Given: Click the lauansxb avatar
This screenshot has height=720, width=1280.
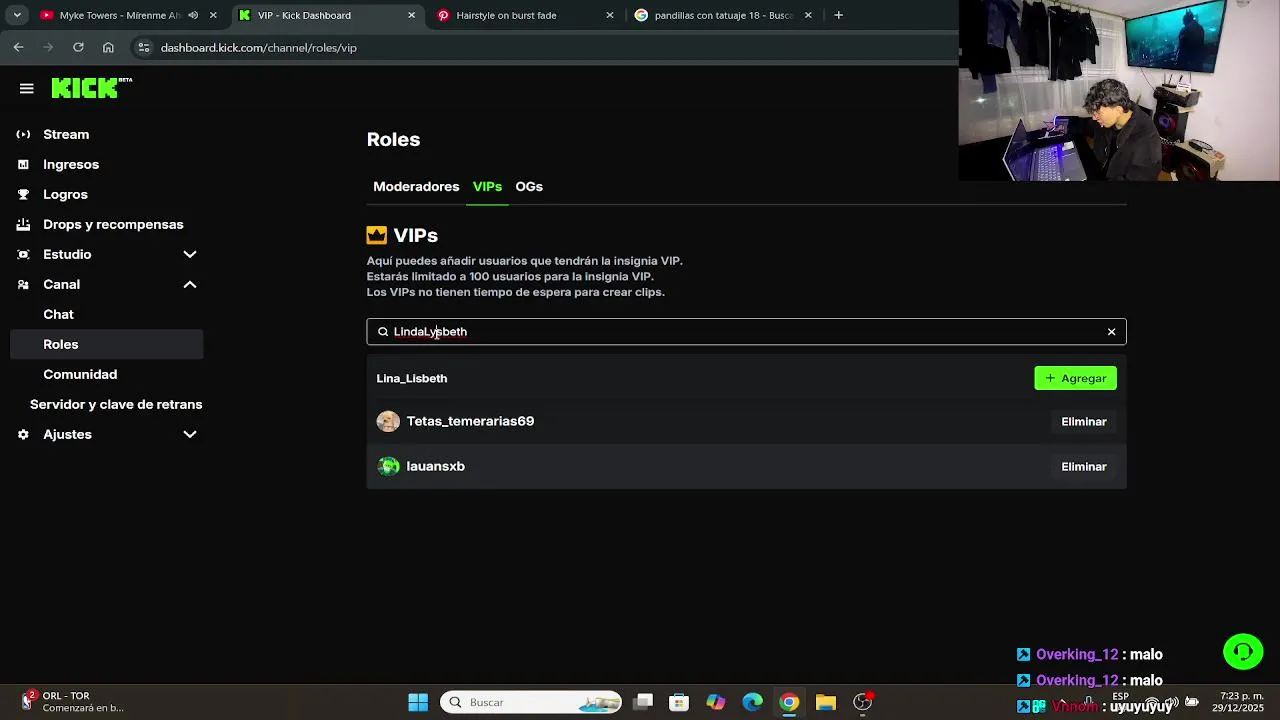Looking at the screenshot, I should (x=388, y=466).
